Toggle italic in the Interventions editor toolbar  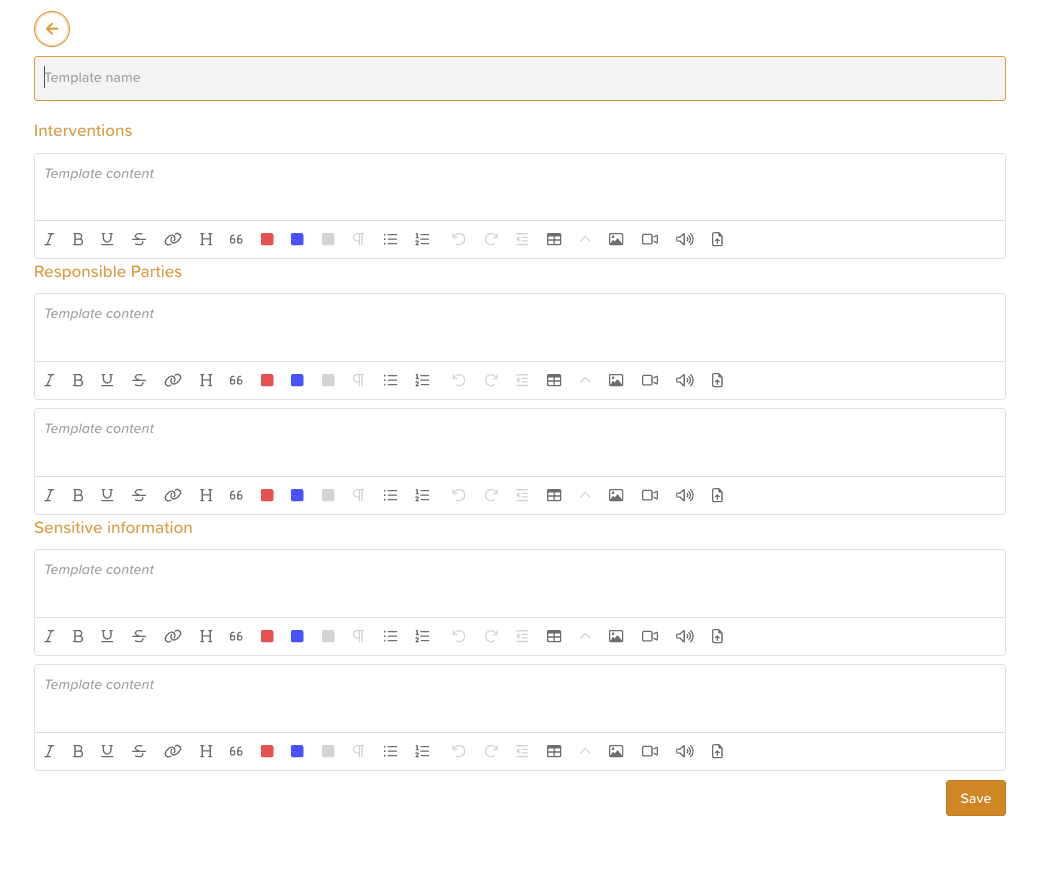pos(49,239)
